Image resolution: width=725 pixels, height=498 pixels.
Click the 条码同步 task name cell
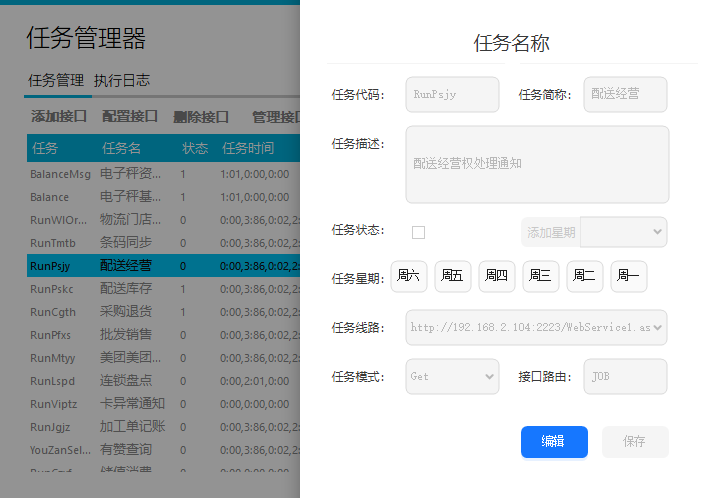tap(126, 243)
